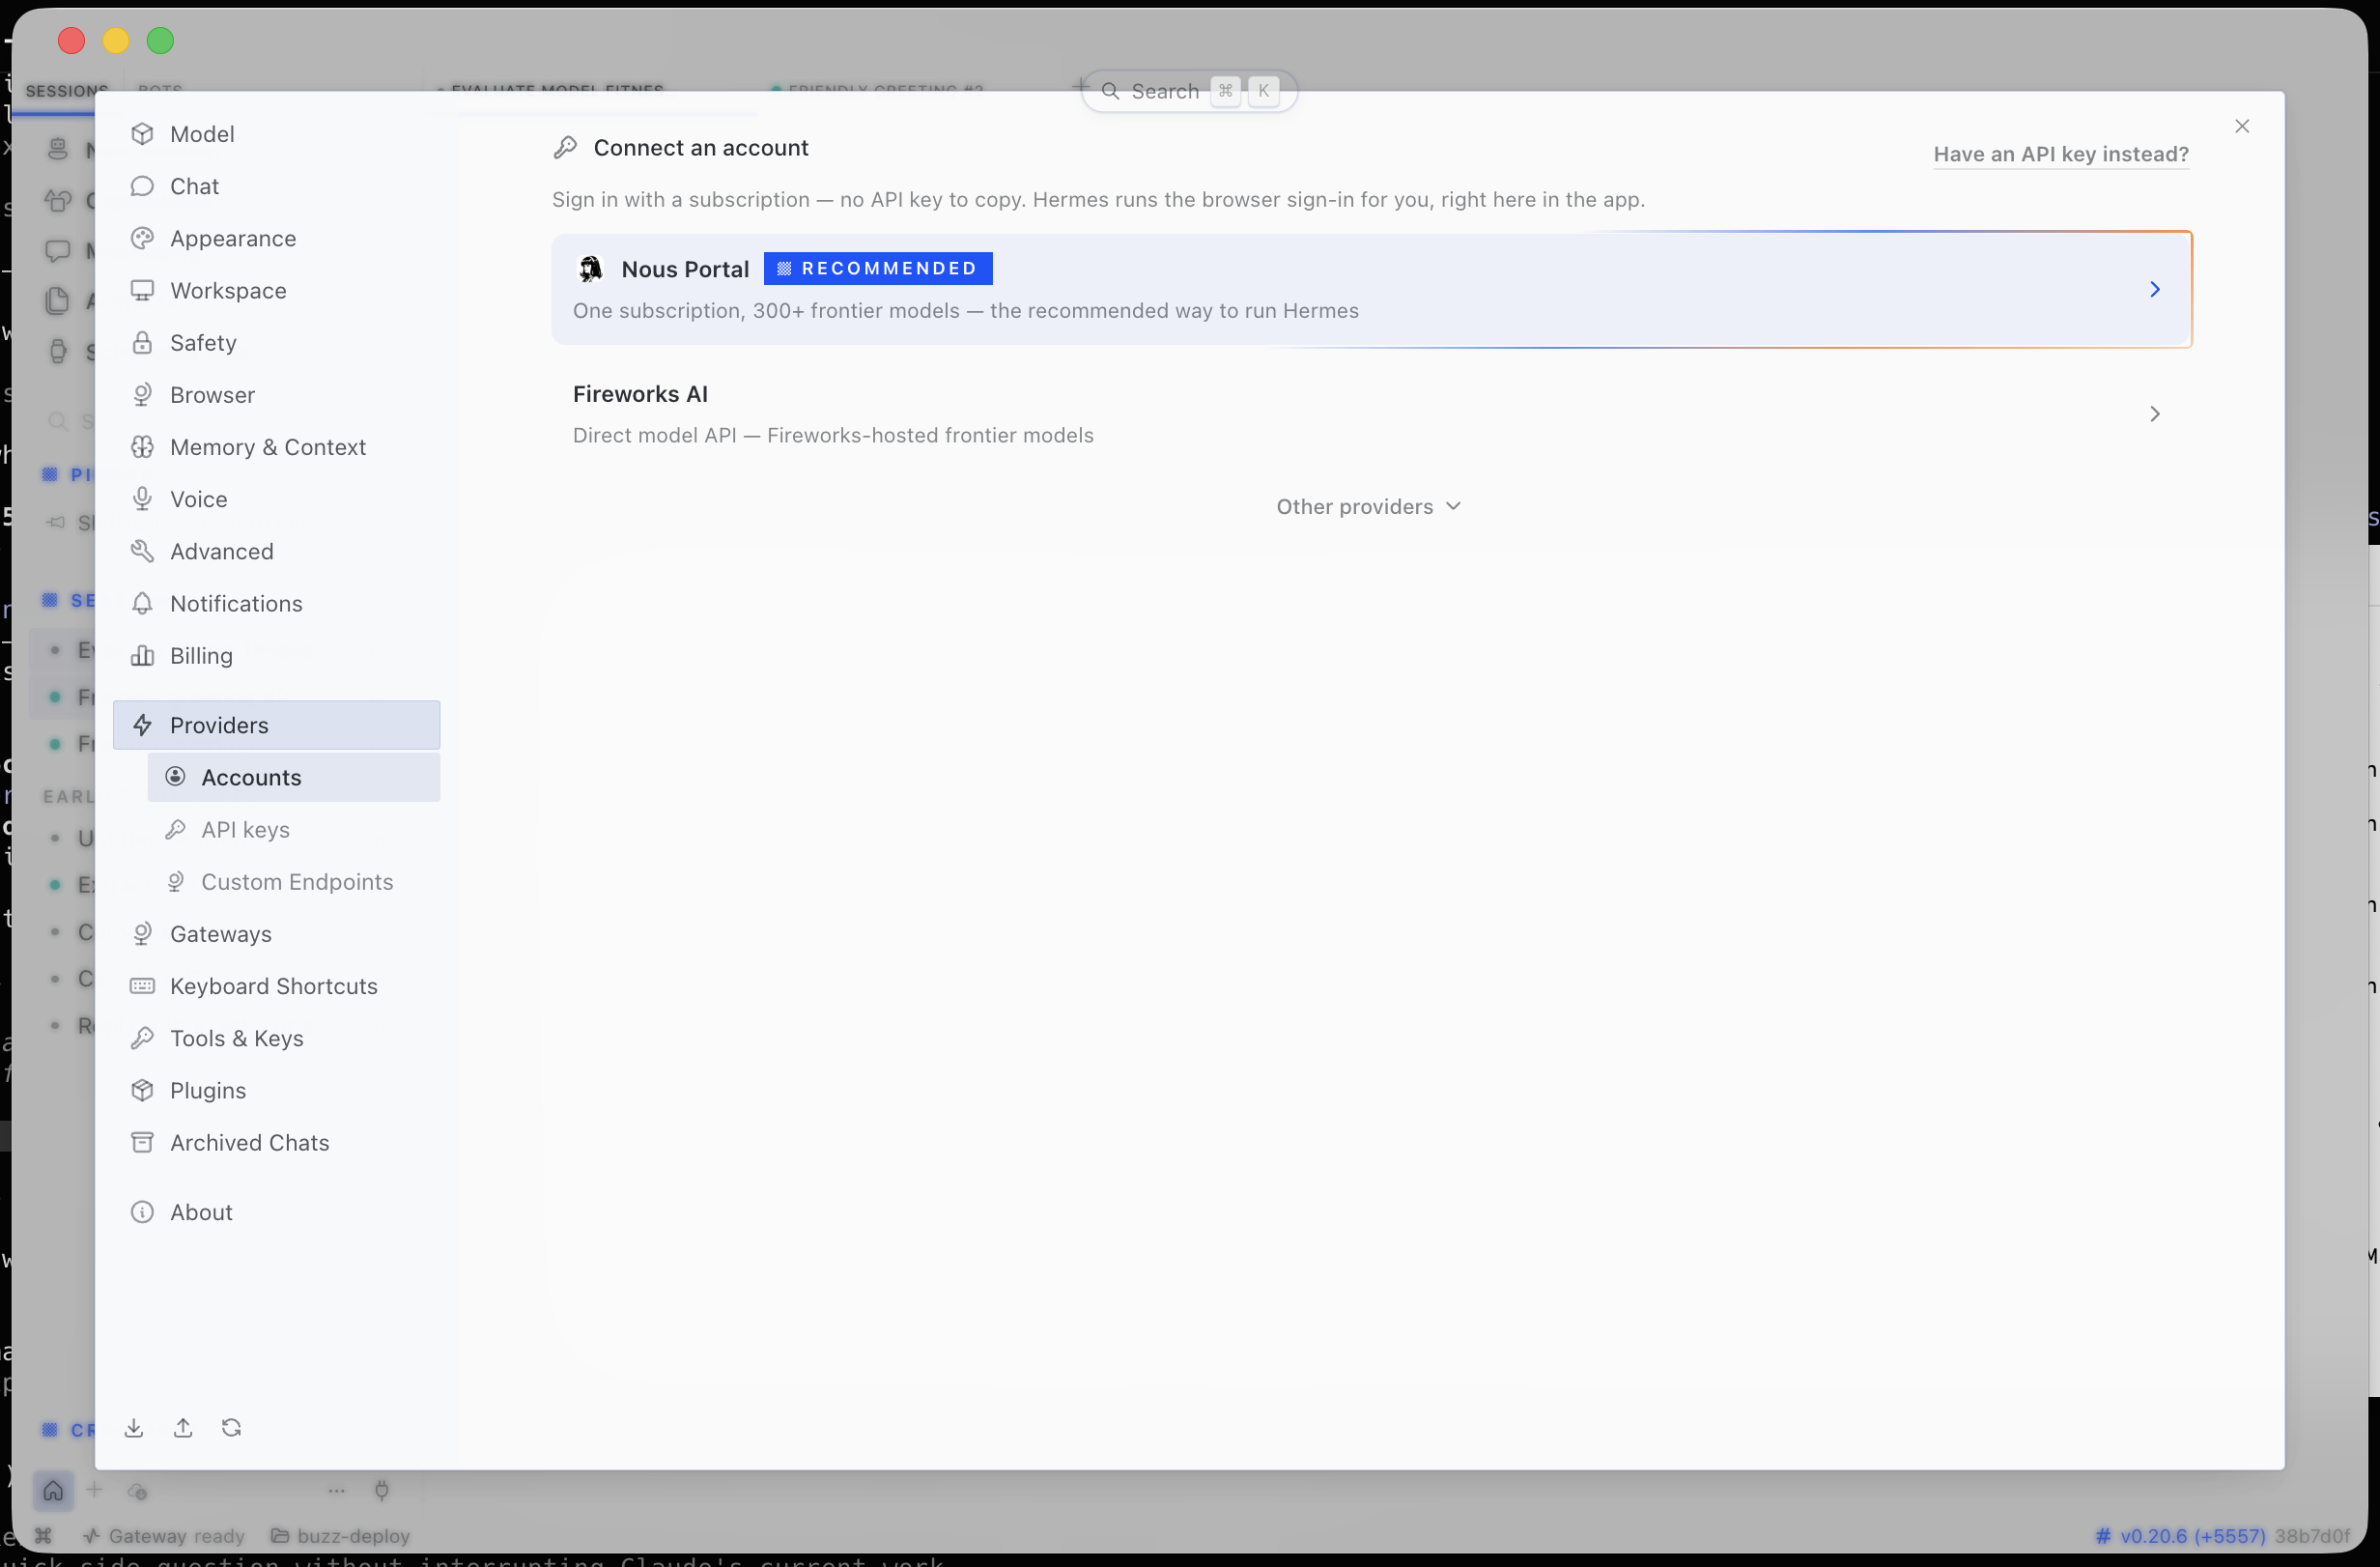Viewport: 2380px width, 1567px height.
Task: Click the Voice microphone settings entry
Action: tap(276, 499)
